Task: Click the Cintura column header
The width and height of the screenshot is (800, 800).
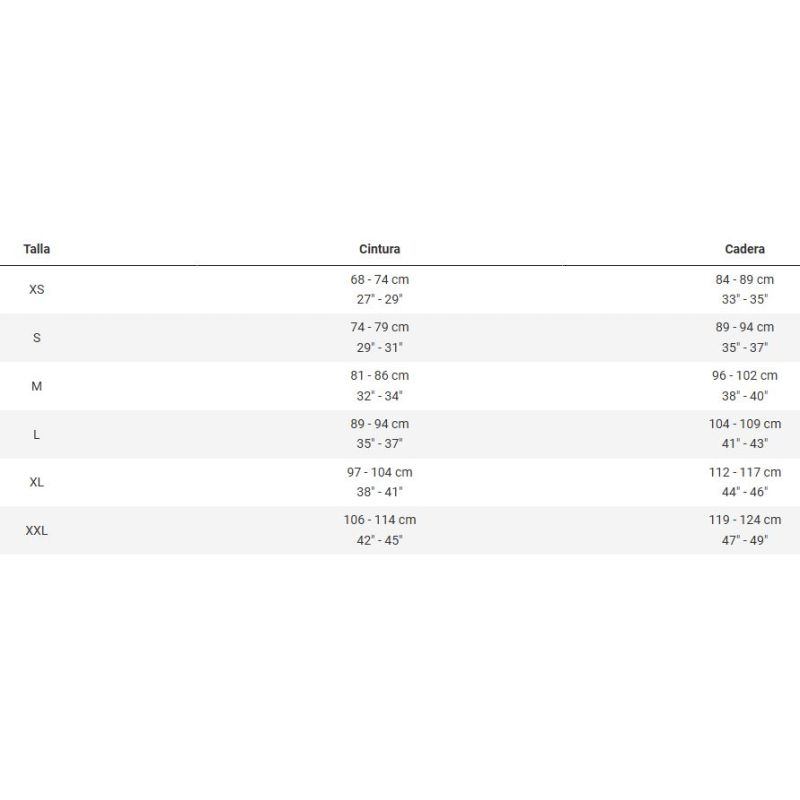Action: click(380, 249)
